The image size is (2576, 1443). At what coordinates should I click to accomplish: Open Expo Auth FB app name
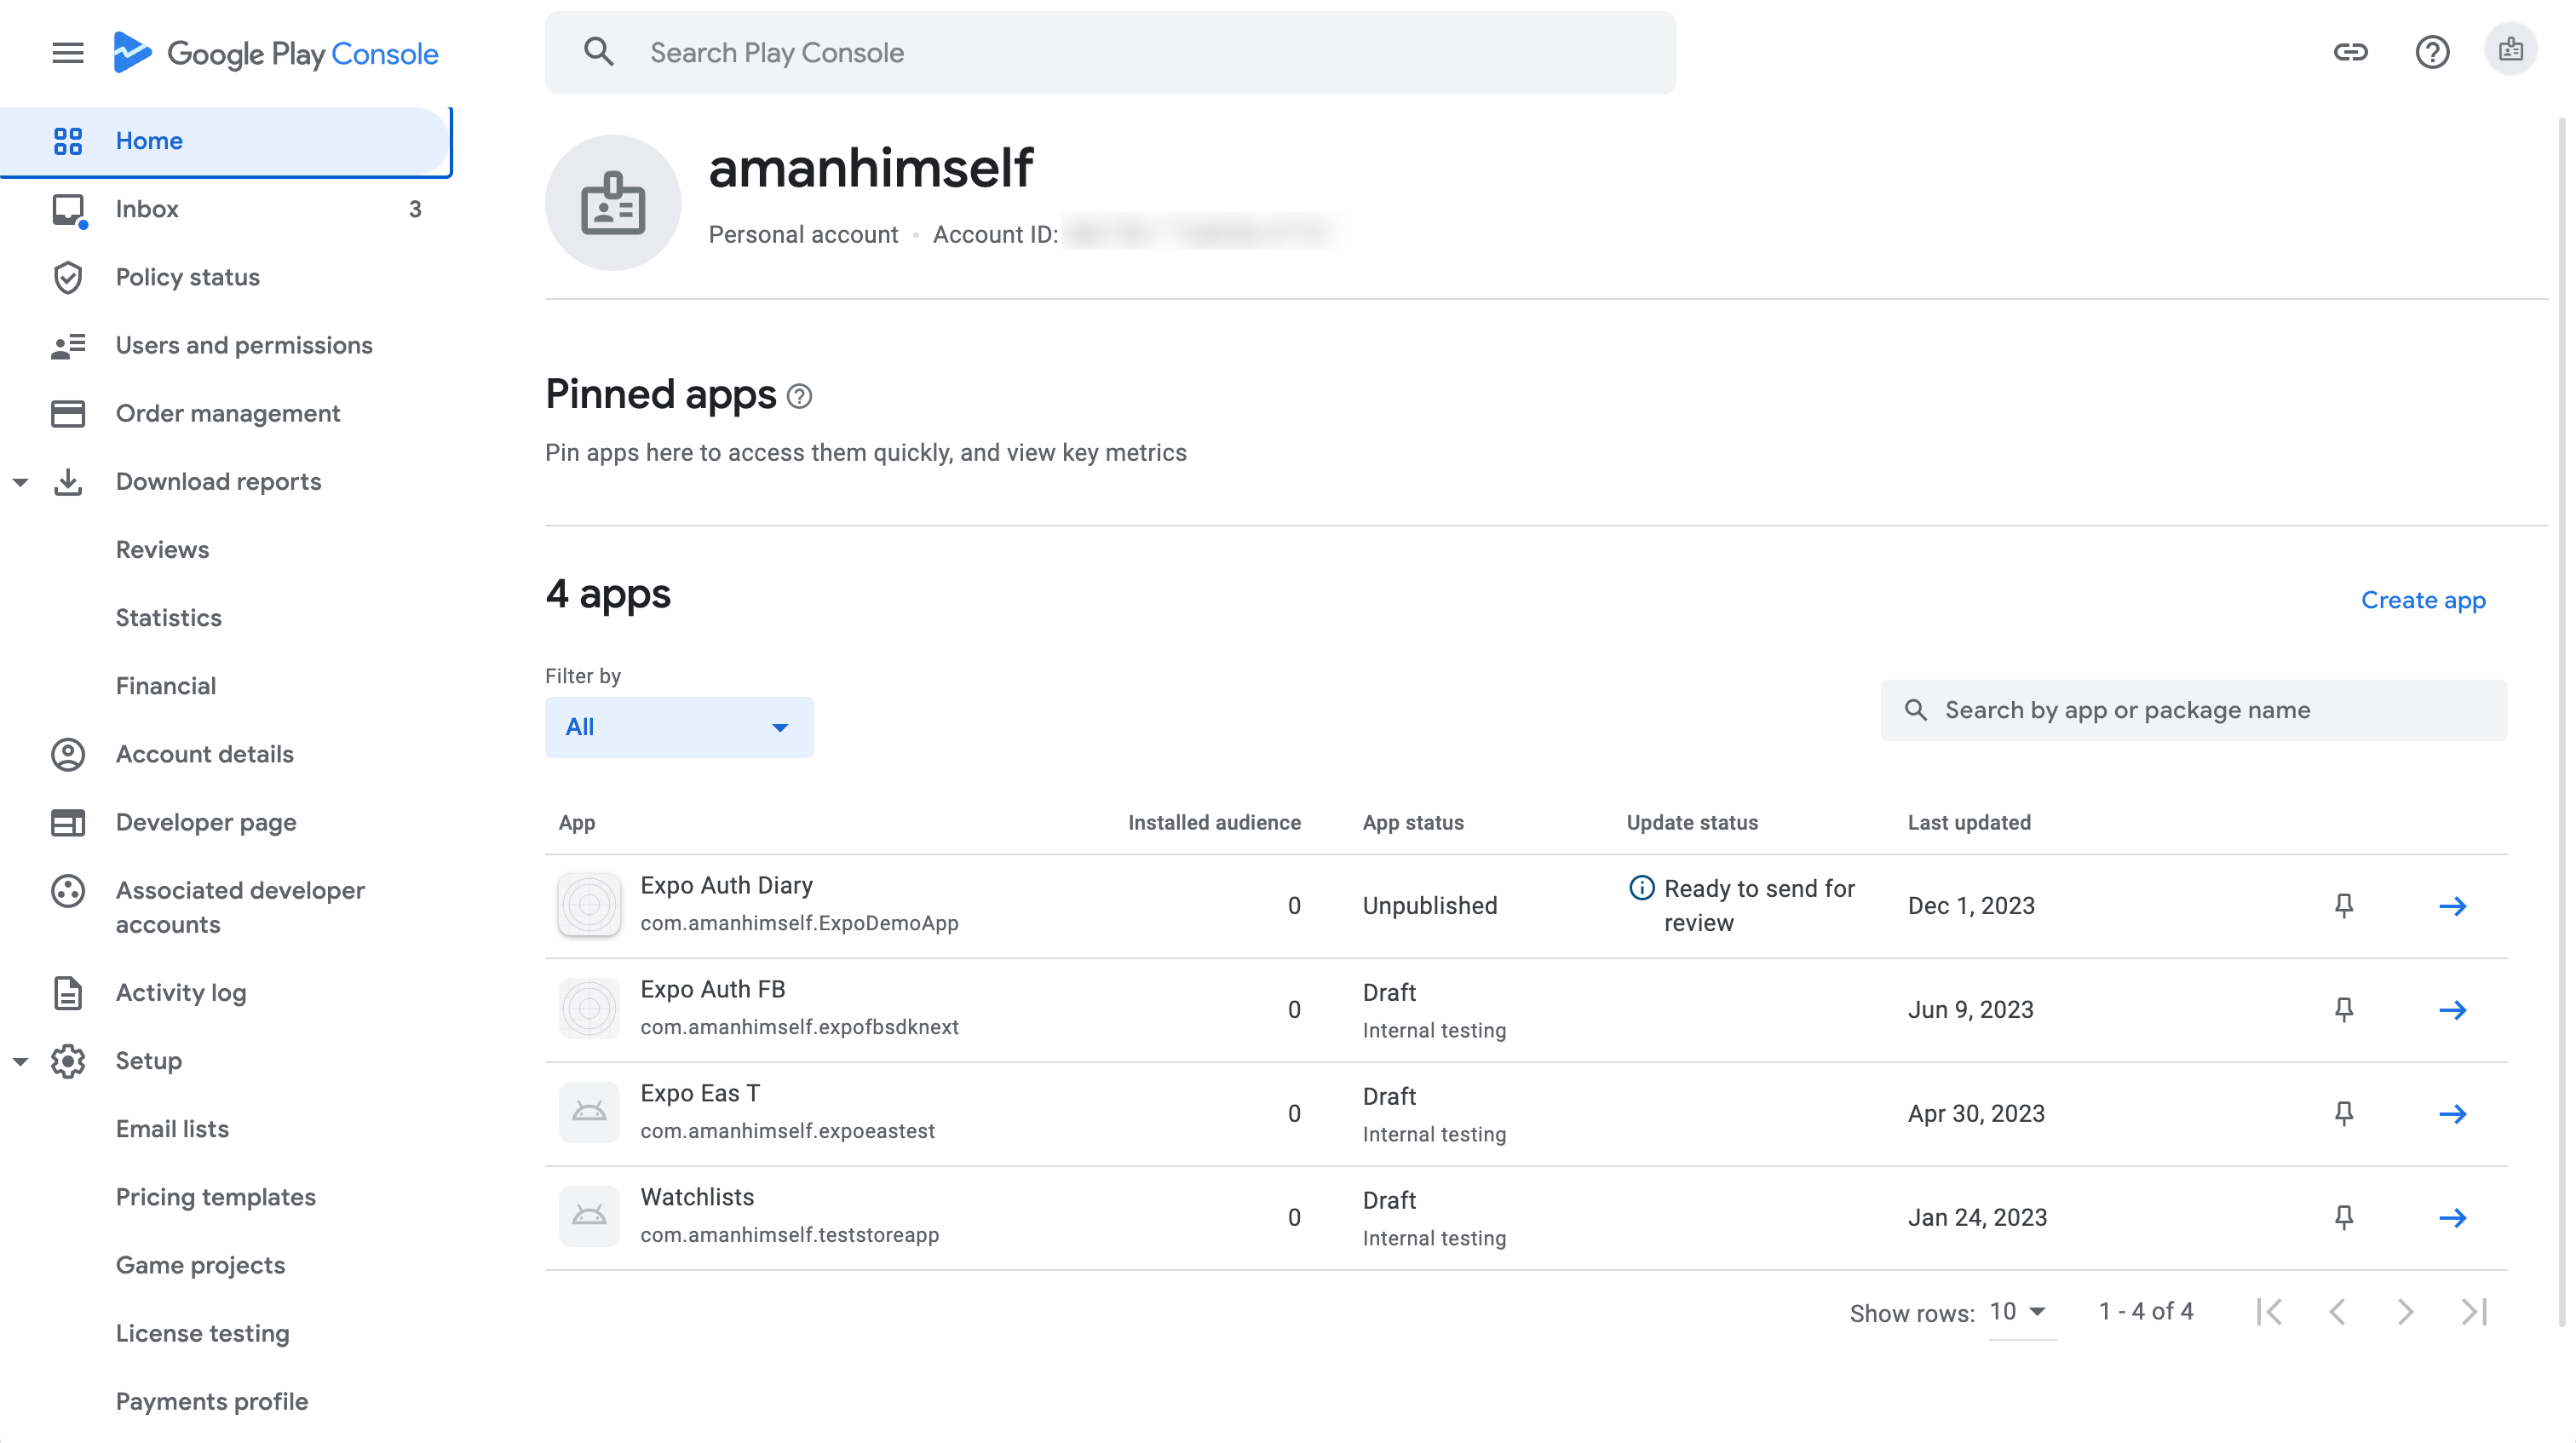pos(712,989)
